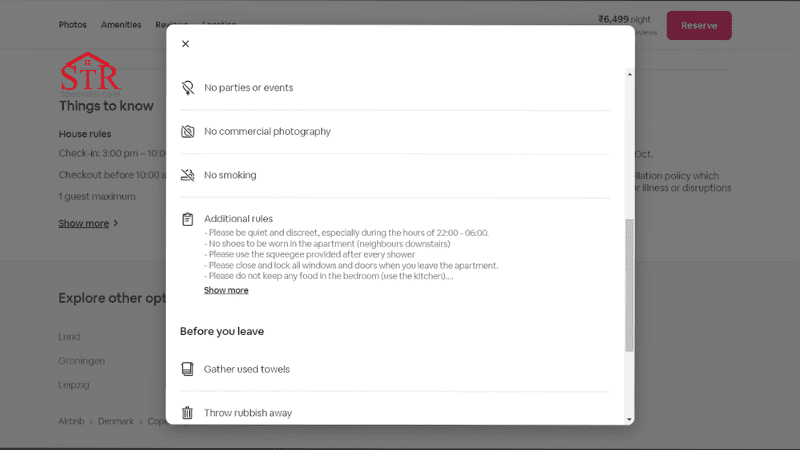Open the Groningen destination link
Image resolution: width=800 pixels, height=450 pixels.
click(x=81, y=361)
